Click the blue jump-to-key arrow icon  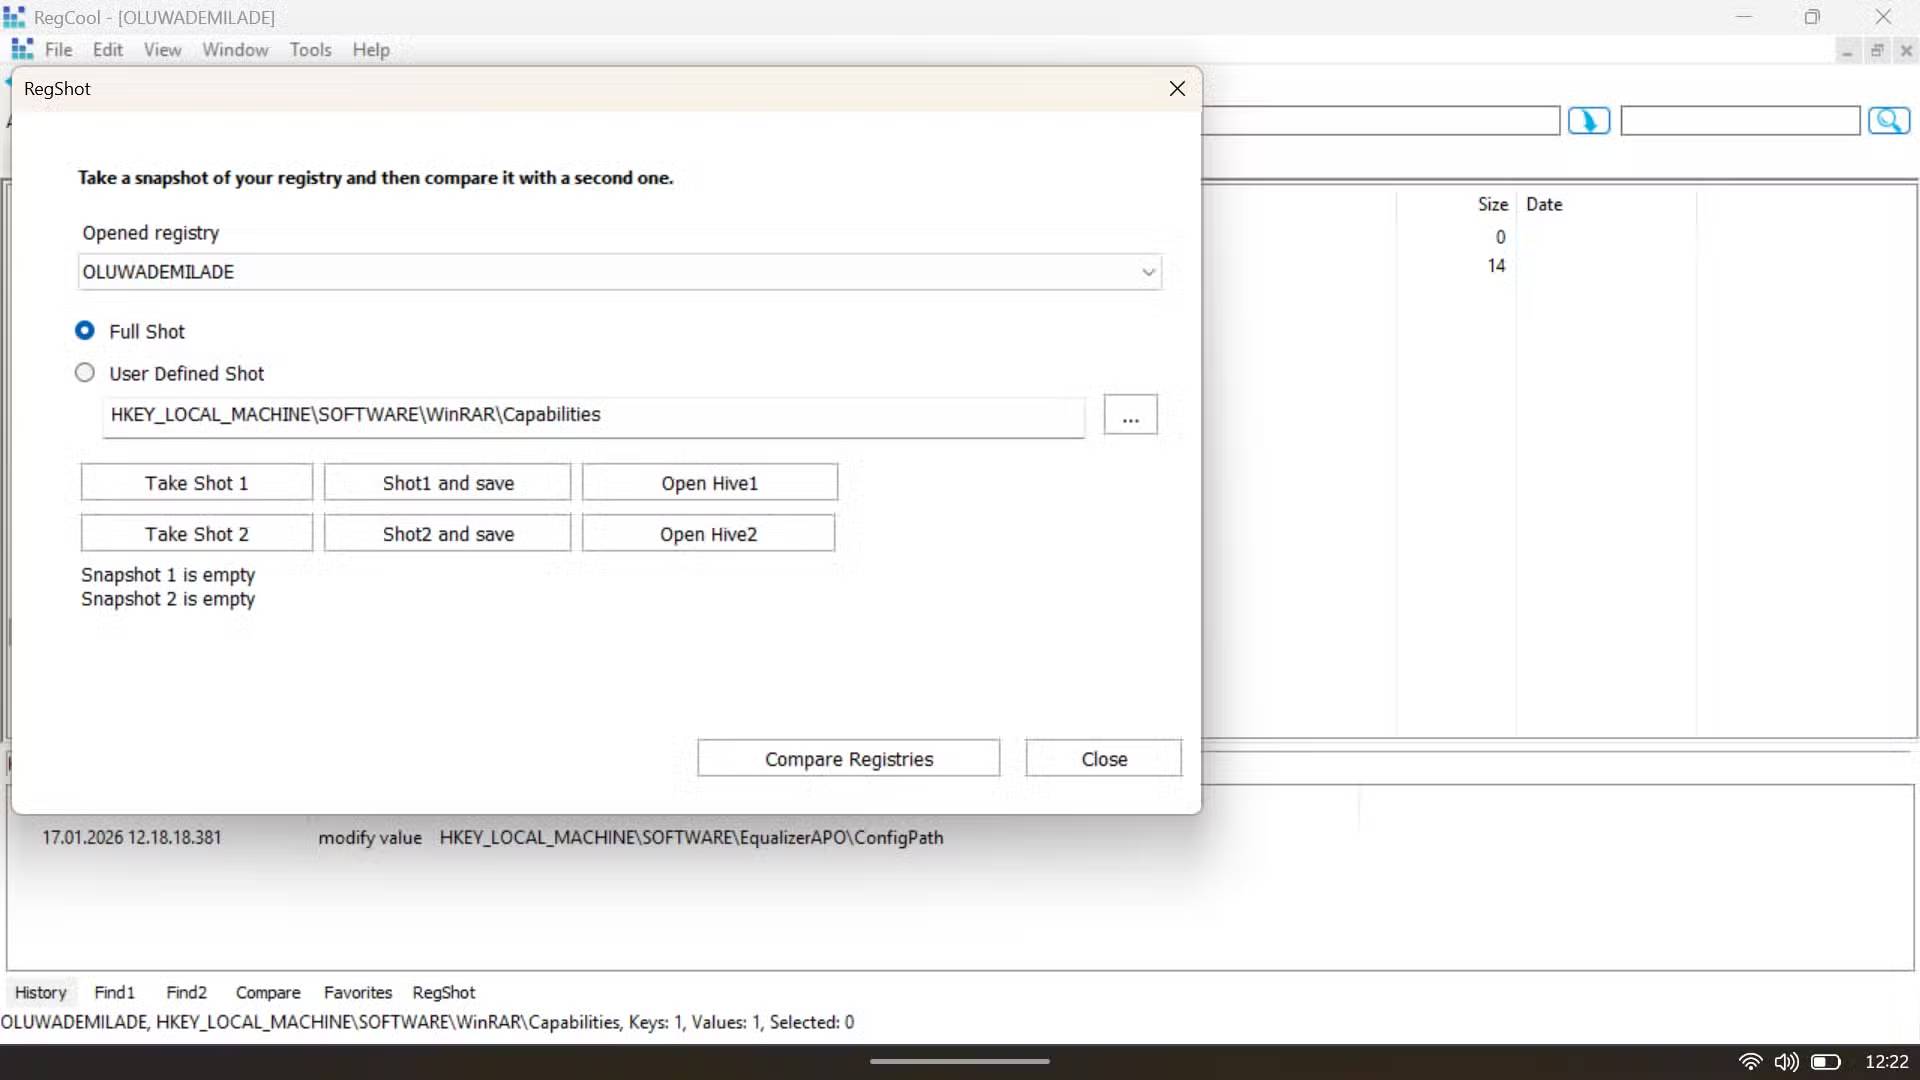(1589, 120)
